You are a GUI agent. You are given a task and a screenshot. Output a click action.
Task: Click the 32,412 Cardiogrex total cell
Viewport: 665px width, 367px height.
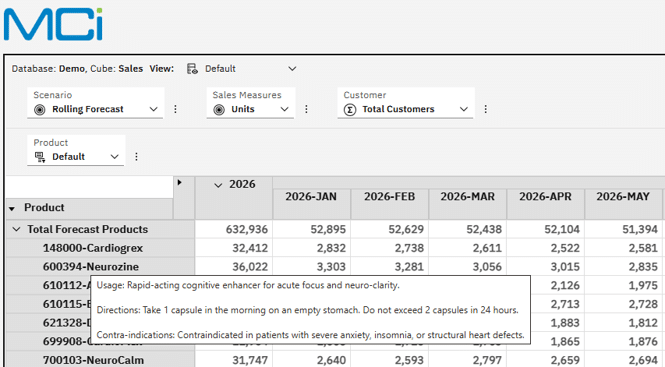(234, 248)
